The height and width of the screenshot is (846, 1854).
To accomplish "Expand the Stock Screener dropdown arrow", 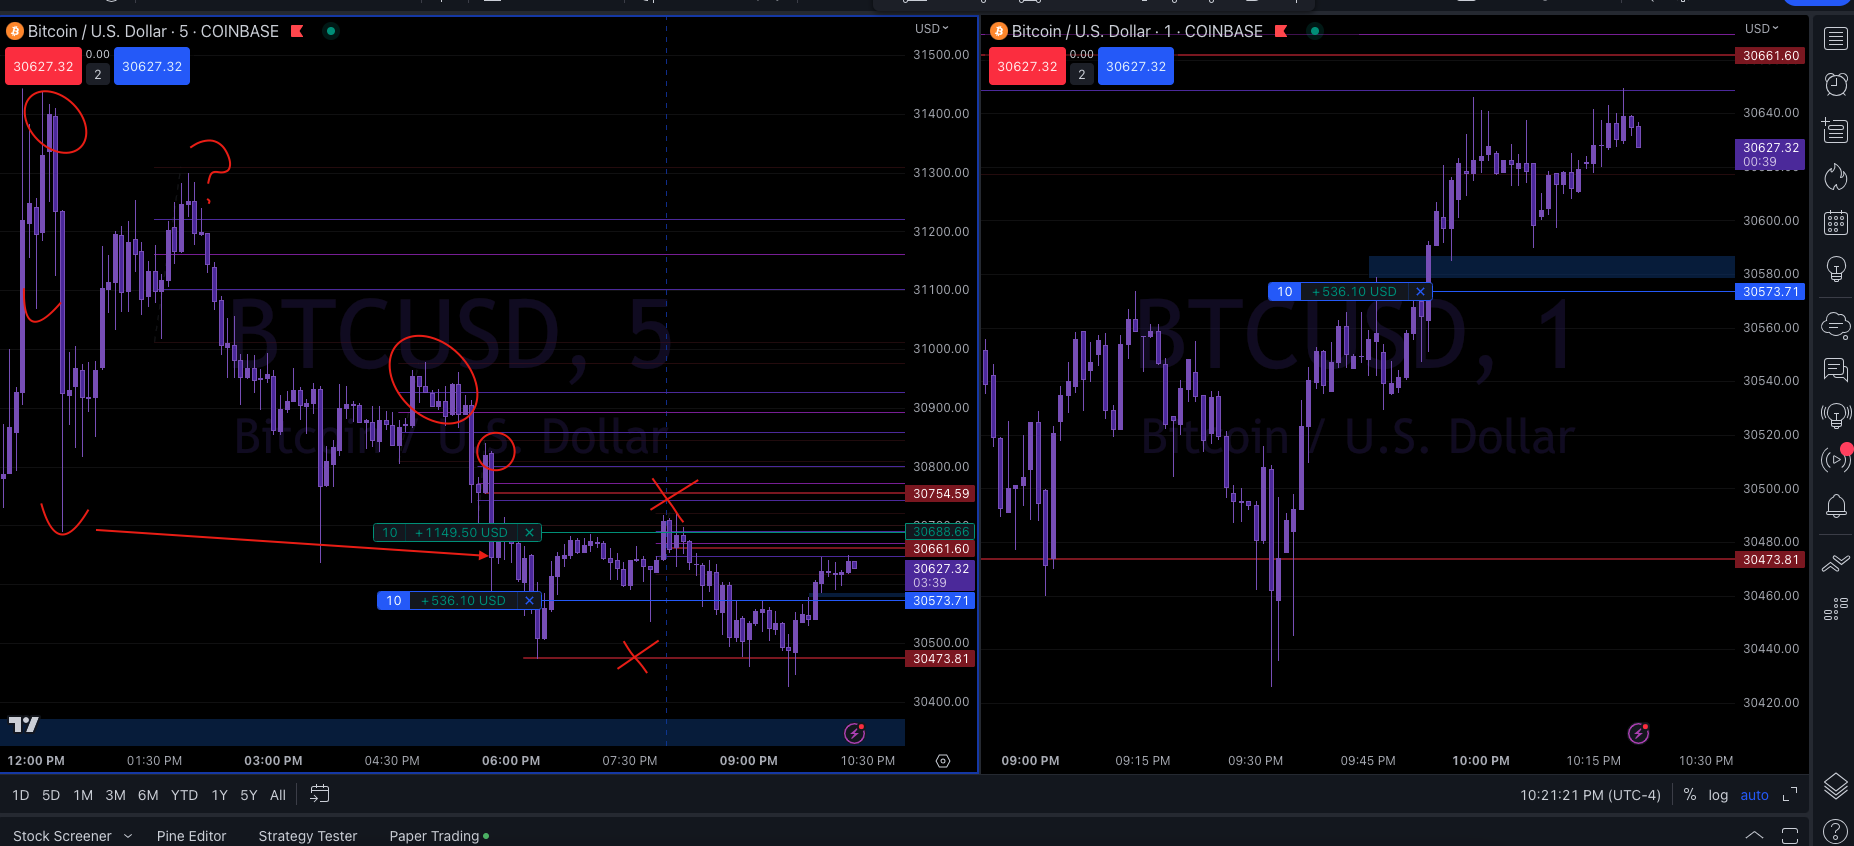I will coord(128,836).
